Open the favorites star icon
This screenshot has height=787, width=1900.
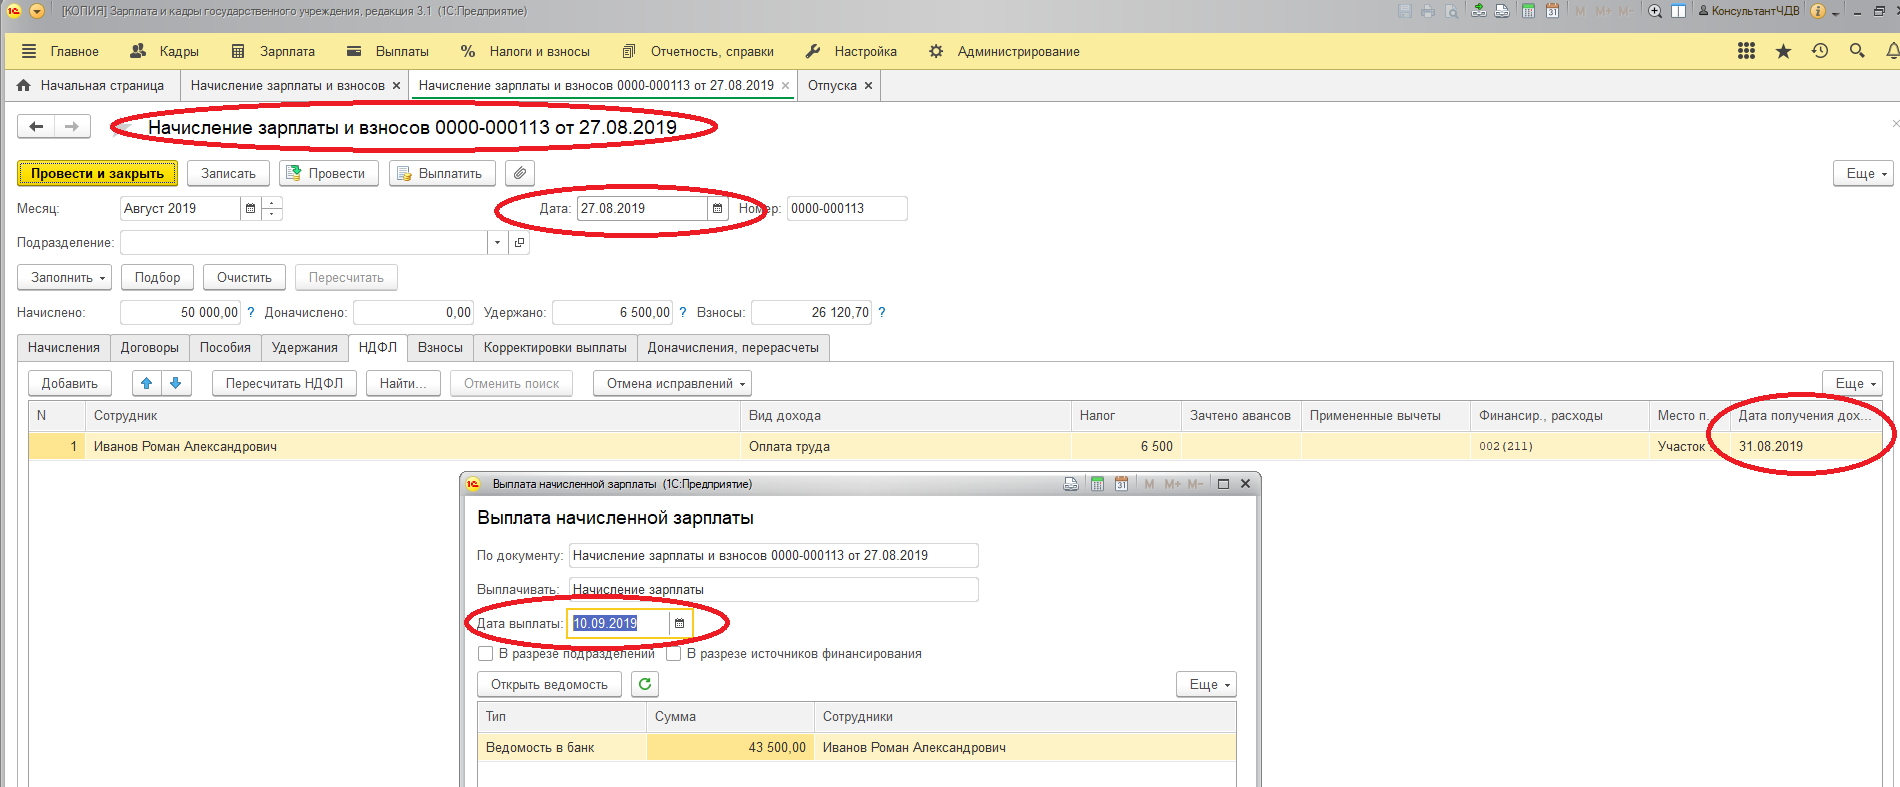(1783, 51)
